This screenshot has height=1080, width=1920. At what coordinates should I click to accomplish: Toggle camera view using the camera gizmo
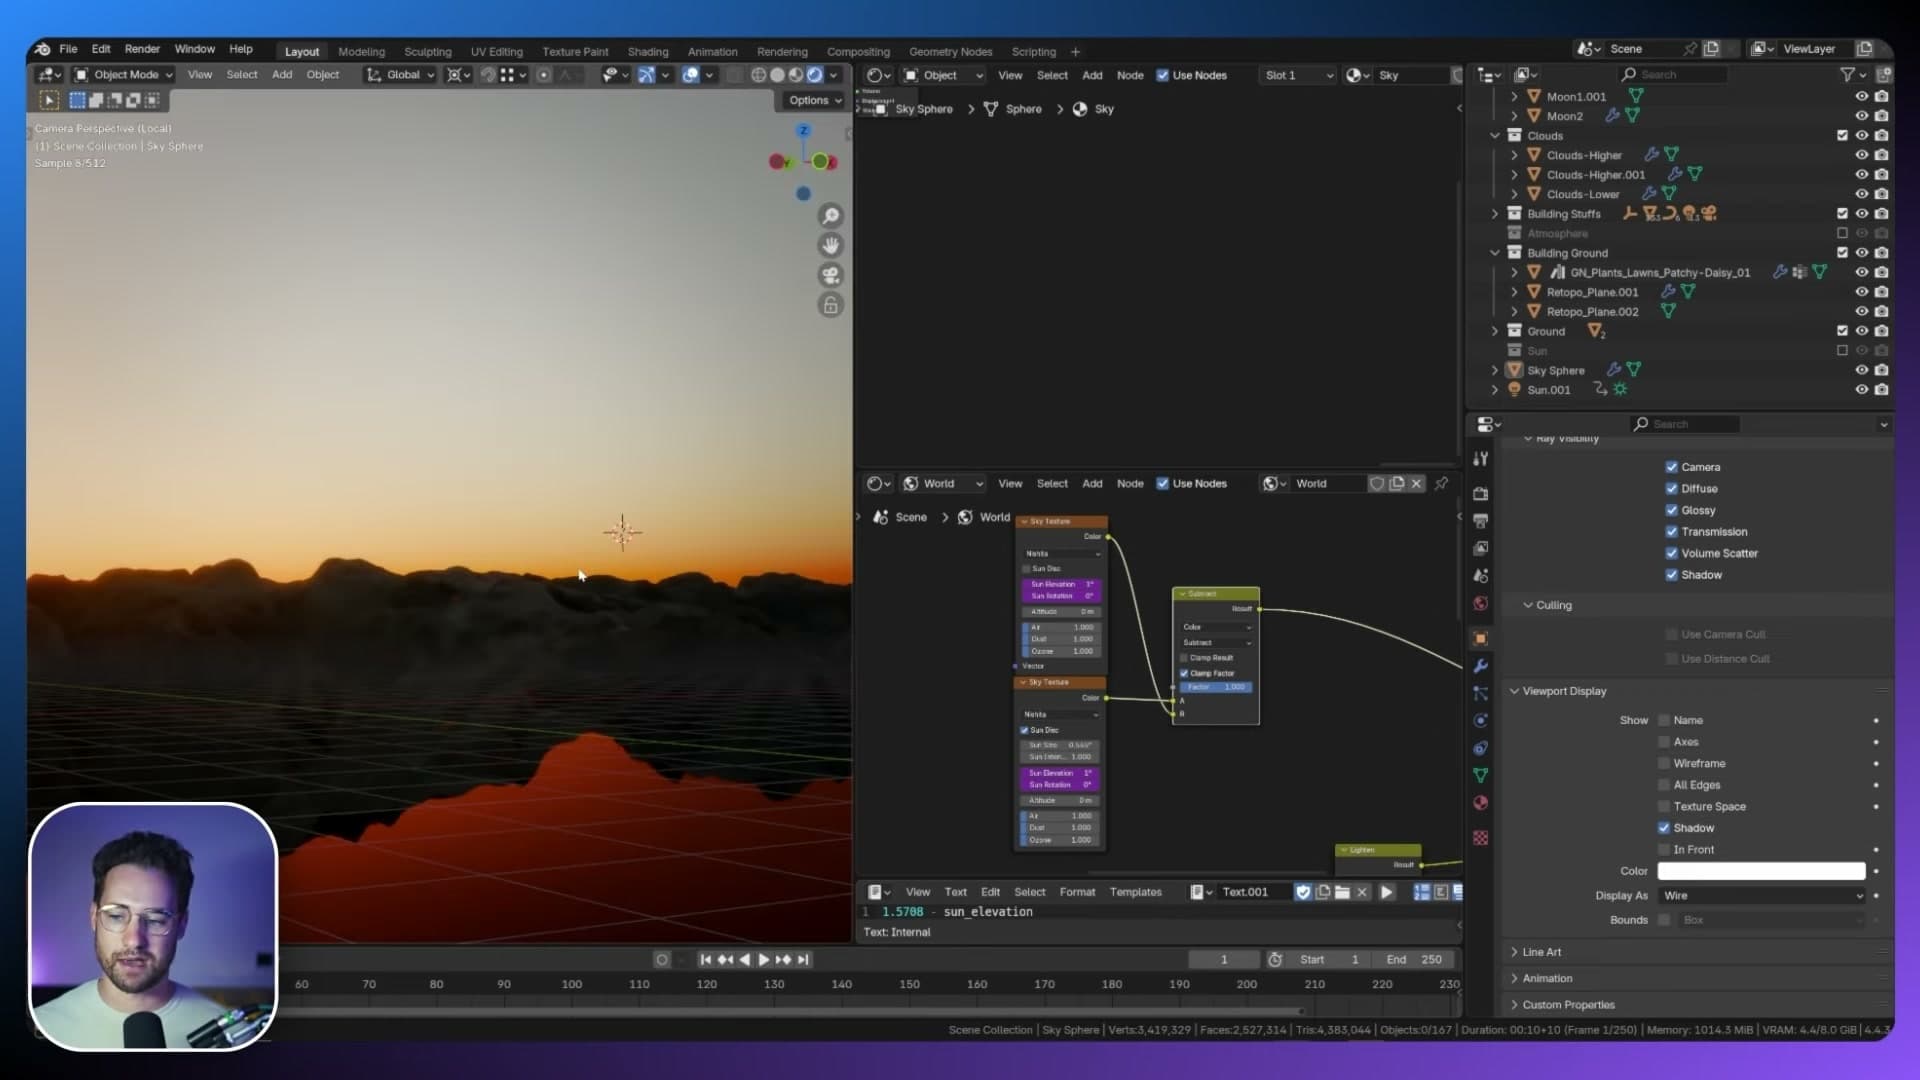coord(830,275)
